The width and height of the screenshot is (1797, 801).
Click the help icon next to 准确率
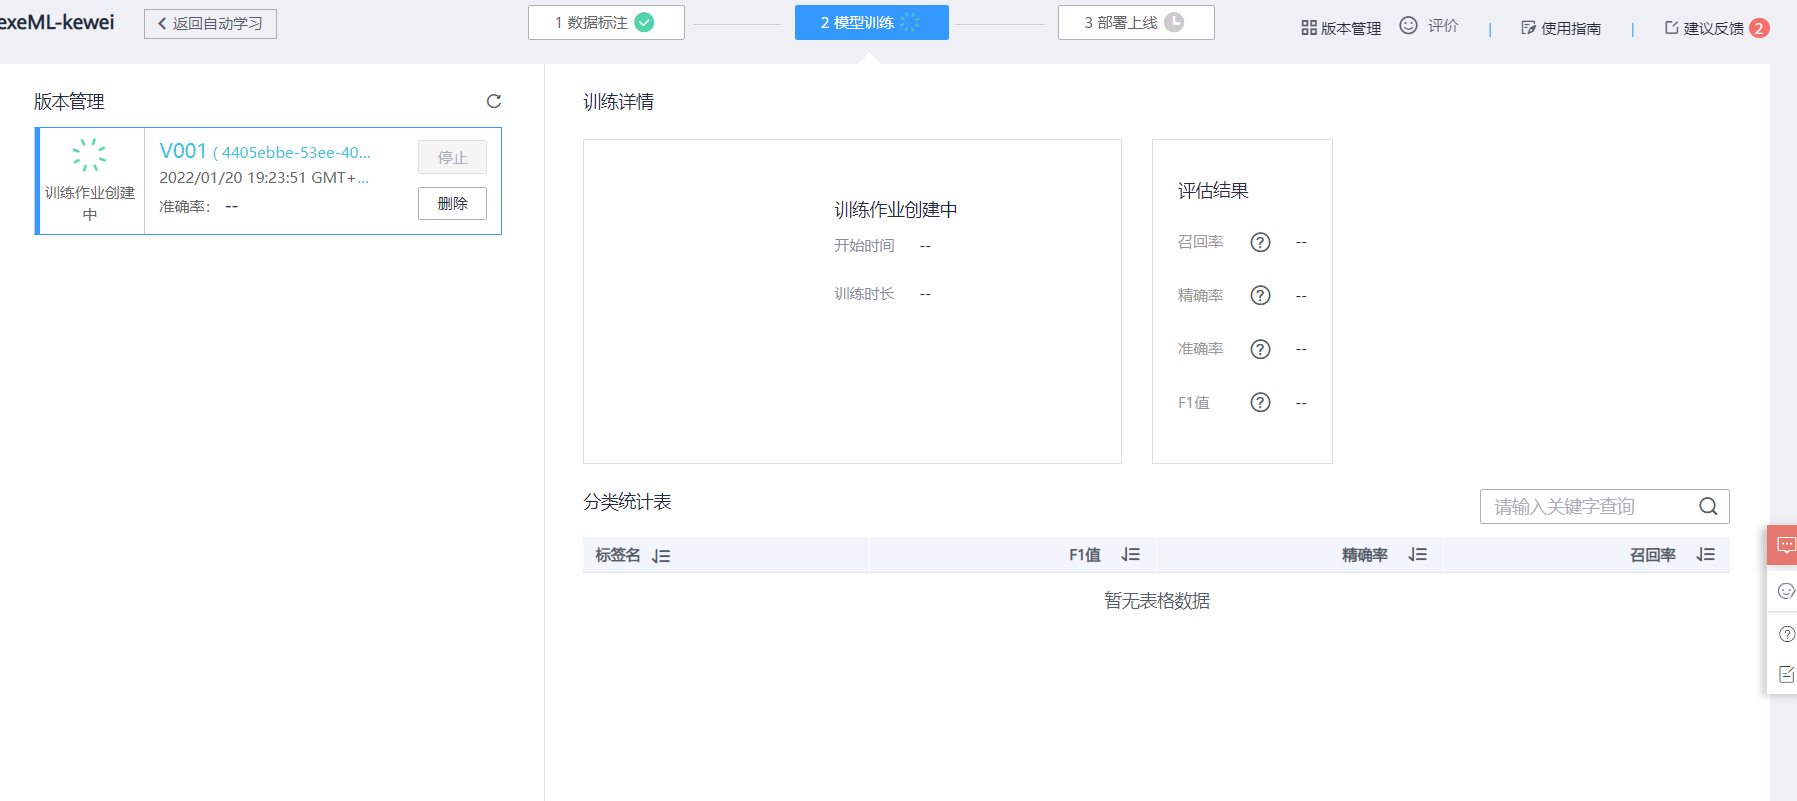(x=1260, y=349)
